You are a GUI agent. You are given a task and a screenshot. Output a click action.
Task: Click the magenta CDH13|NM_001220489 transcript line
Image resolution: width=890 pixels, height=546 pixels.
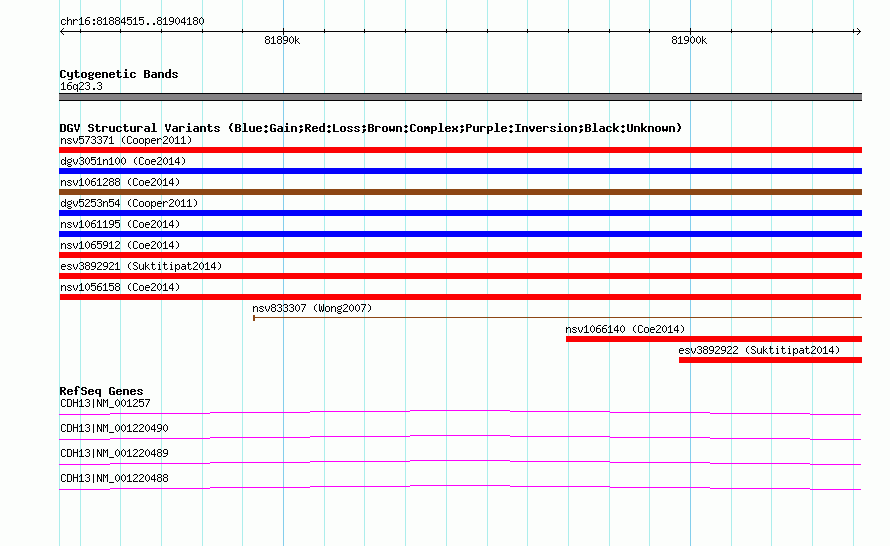coord(460,462)
